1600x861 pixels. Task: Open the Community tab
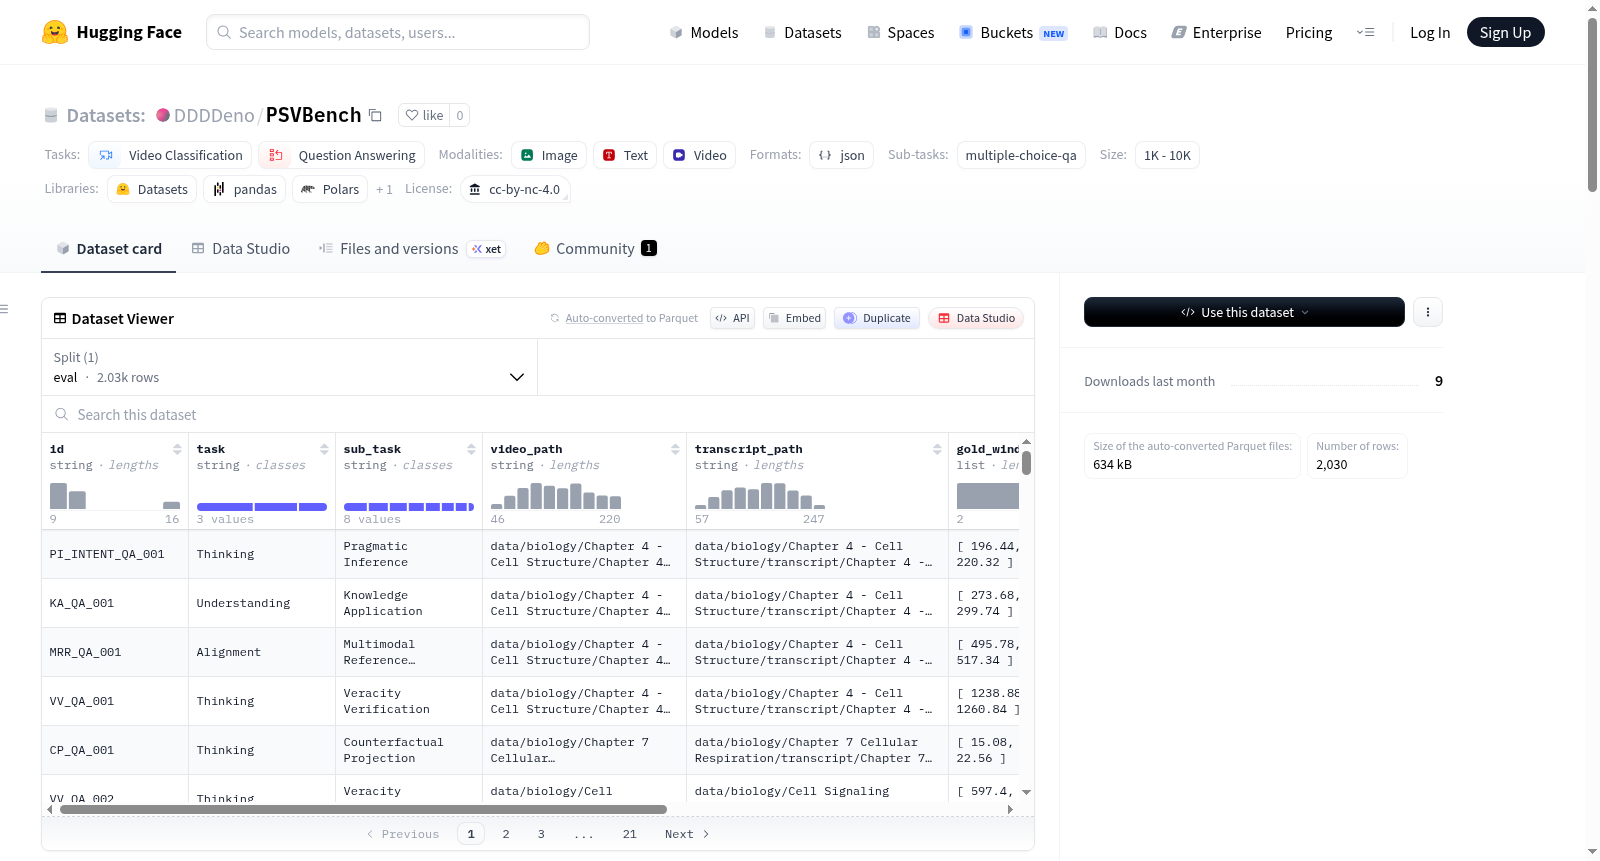[x=595, y=249]
